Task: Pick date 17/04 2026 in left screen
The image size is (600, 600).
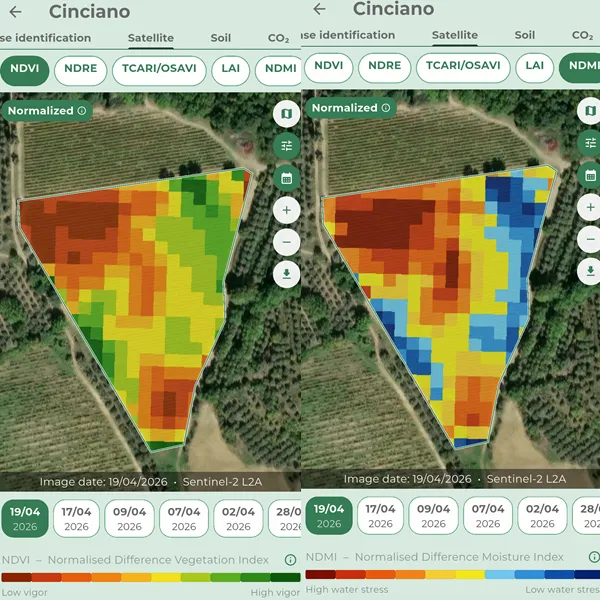Action: (x=77, y=518)
